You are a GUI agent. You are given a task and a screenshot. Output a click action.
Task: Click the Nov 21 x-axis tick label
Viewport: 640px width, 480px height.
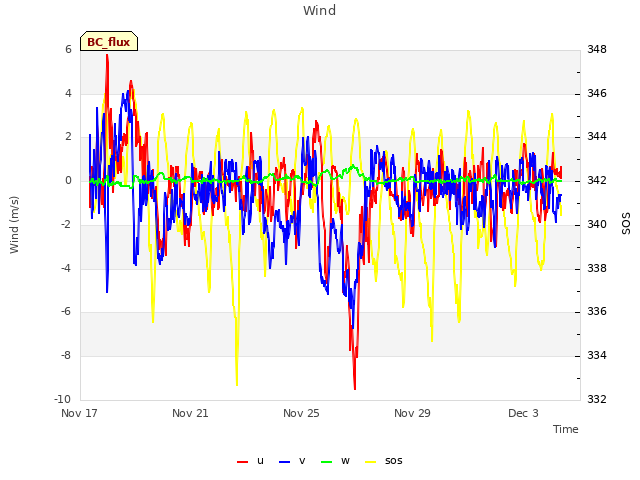[190, 413]
